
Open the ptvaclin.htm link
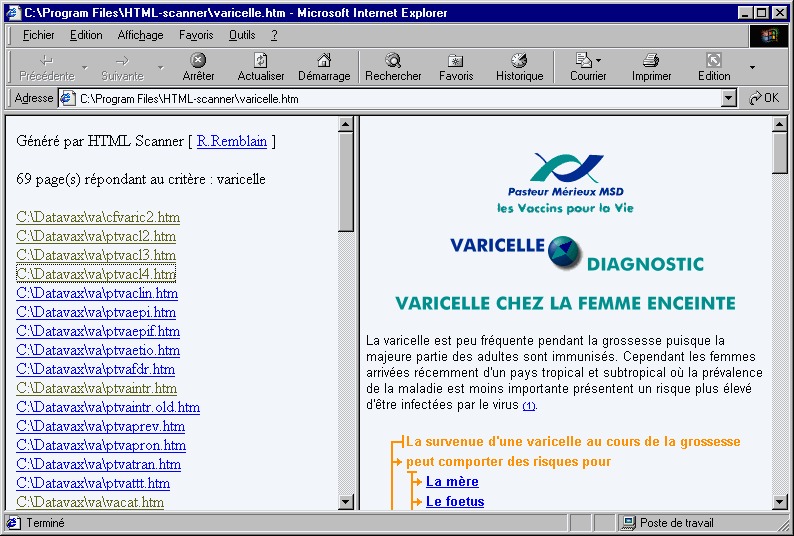click(x=97, y=293)
